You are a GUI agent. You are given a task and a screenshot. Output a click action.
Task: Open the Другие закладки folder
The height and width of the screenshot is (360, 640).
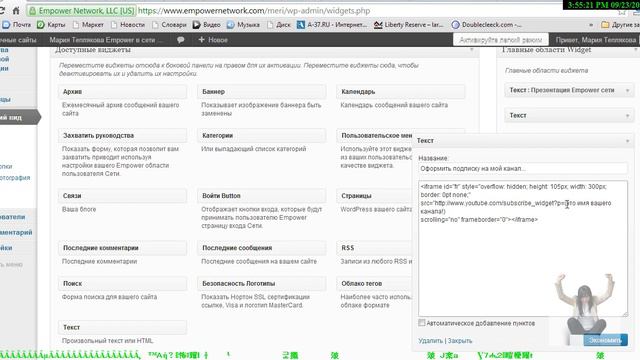click(x=620, y=25)
